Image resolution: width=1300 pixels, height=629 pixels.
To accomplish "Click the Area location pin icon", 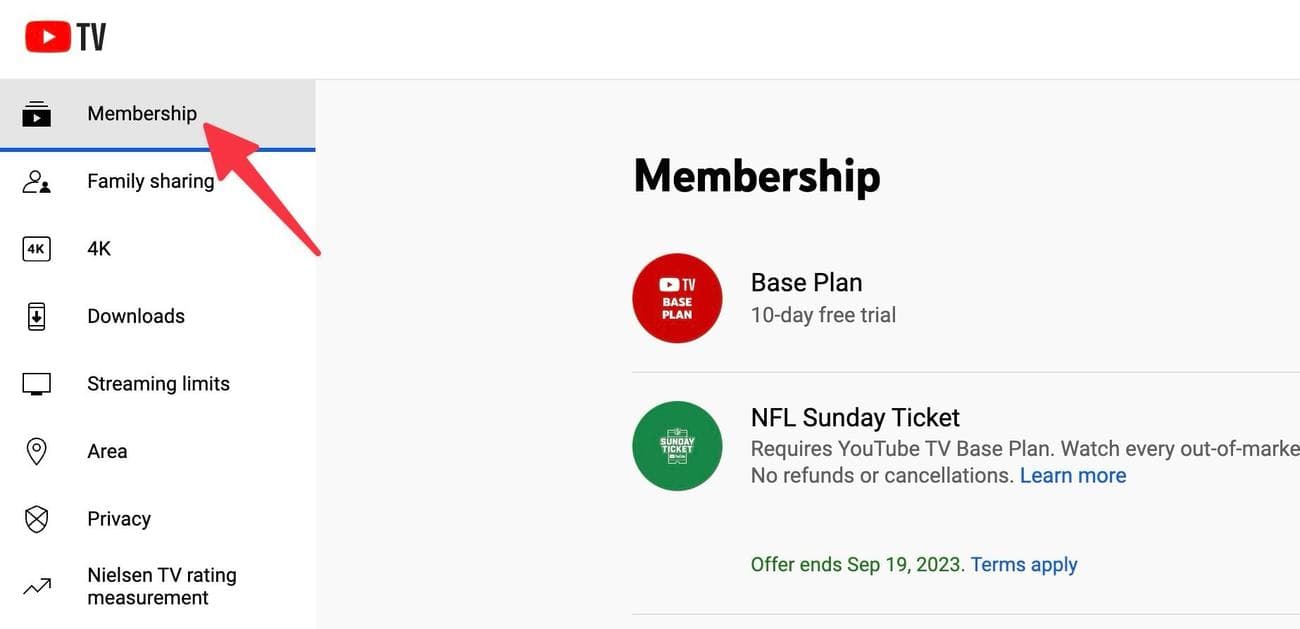I will (x=36, y=451).
